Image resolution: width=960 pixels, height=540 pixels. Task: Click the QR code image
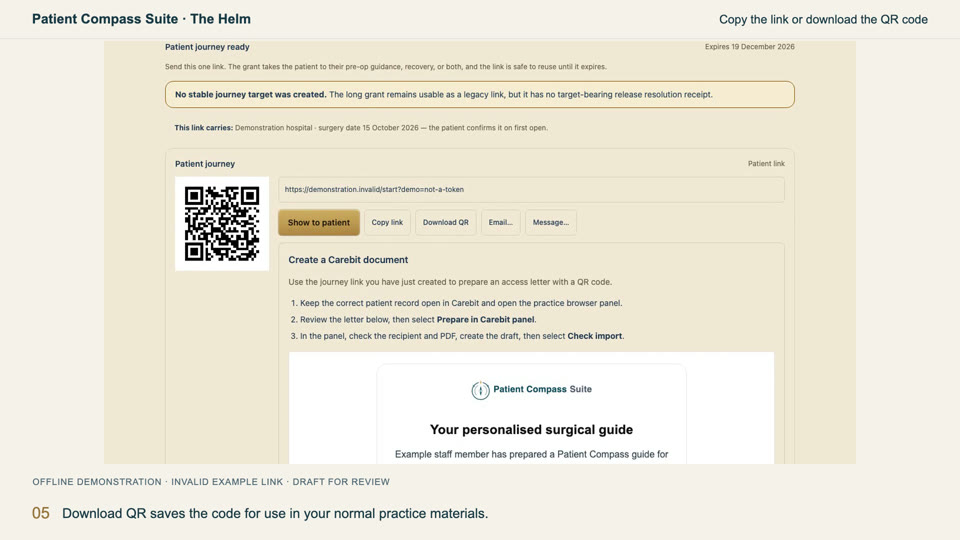point(222,223)
